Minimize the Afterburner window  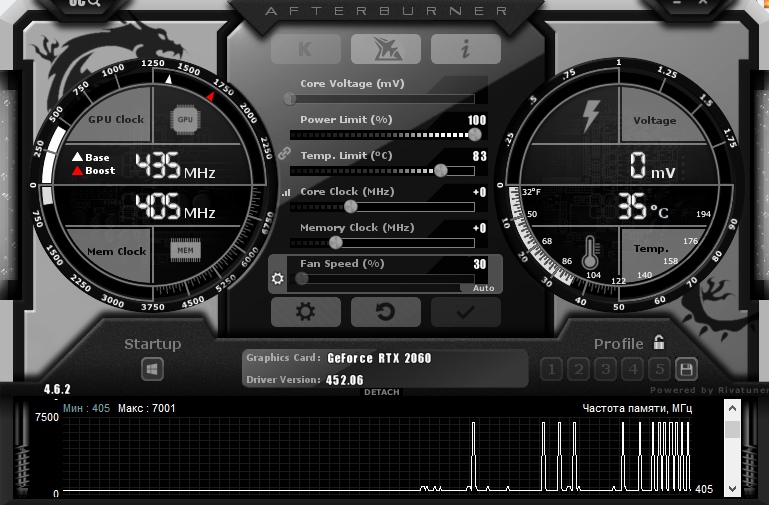(677, 2)
